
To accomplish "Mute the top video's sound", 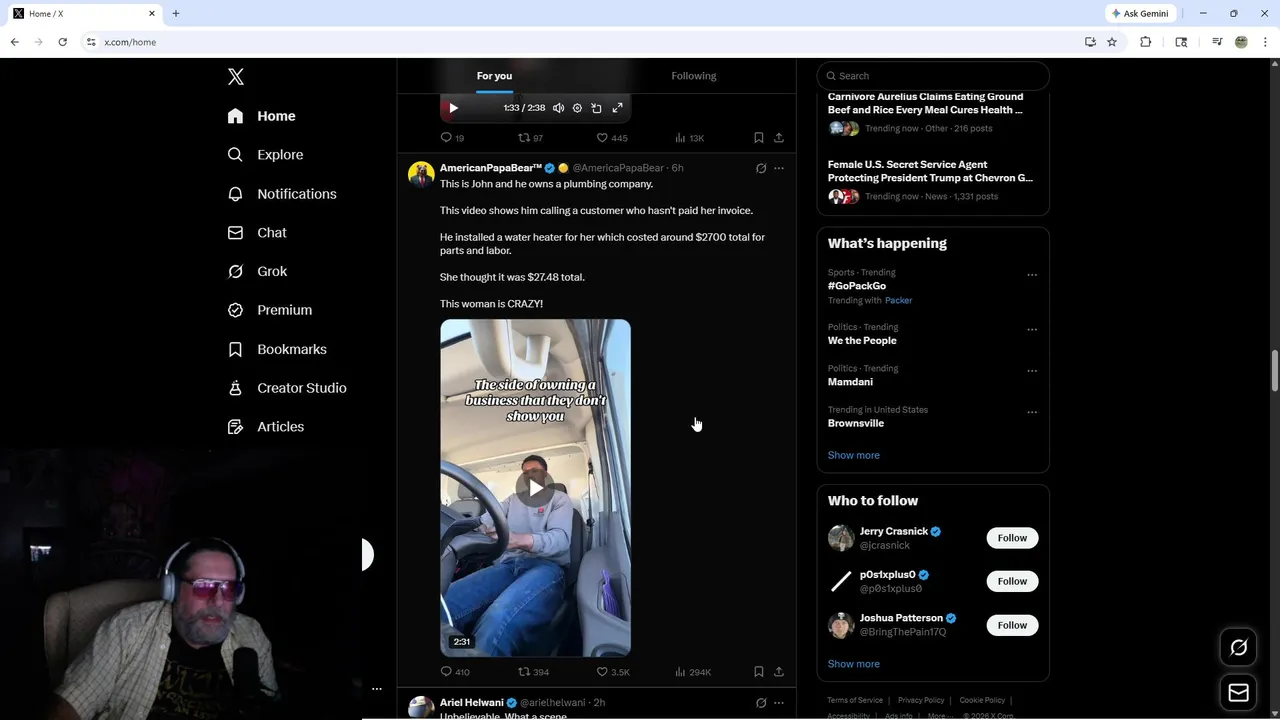I will coord(558,108).
